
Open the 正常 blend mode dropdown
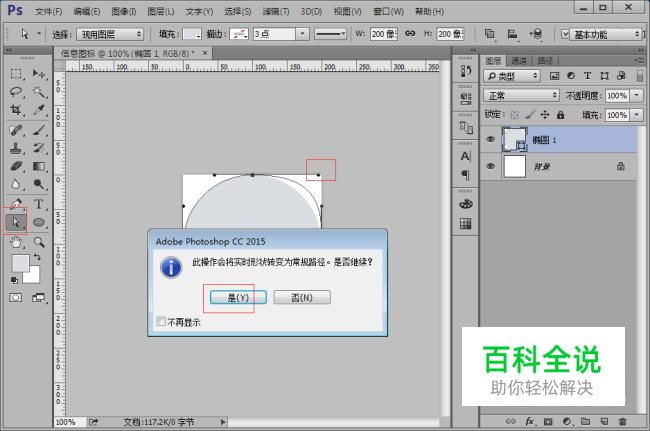[521, 96]
